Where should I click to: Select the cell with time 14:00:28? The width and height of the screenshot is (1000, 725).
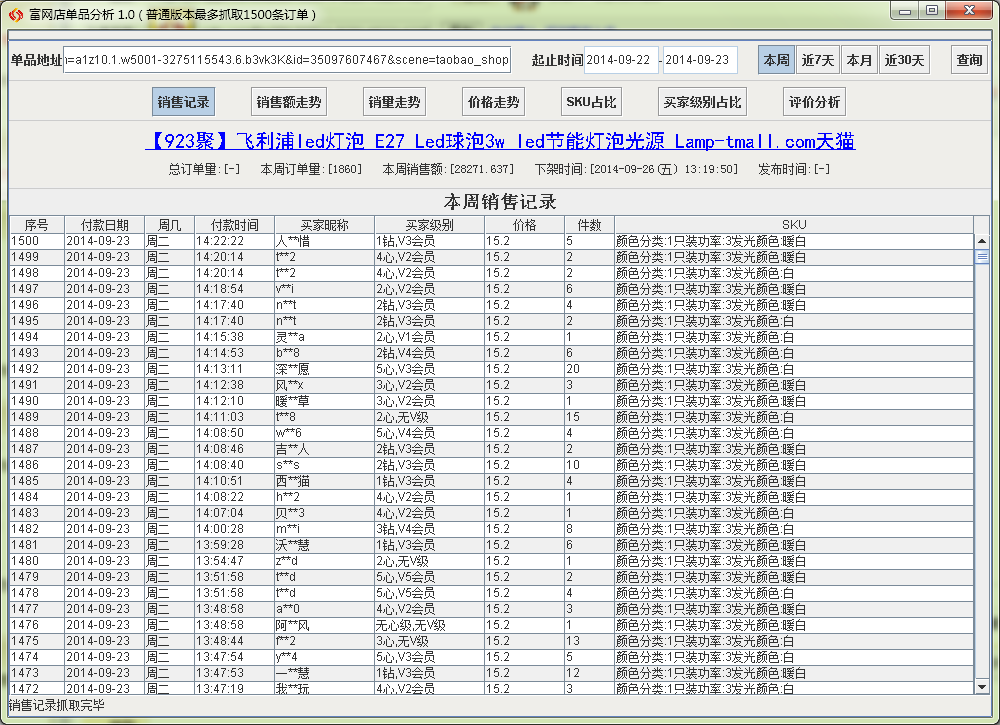pyautogui.click(x=234, y=529)
